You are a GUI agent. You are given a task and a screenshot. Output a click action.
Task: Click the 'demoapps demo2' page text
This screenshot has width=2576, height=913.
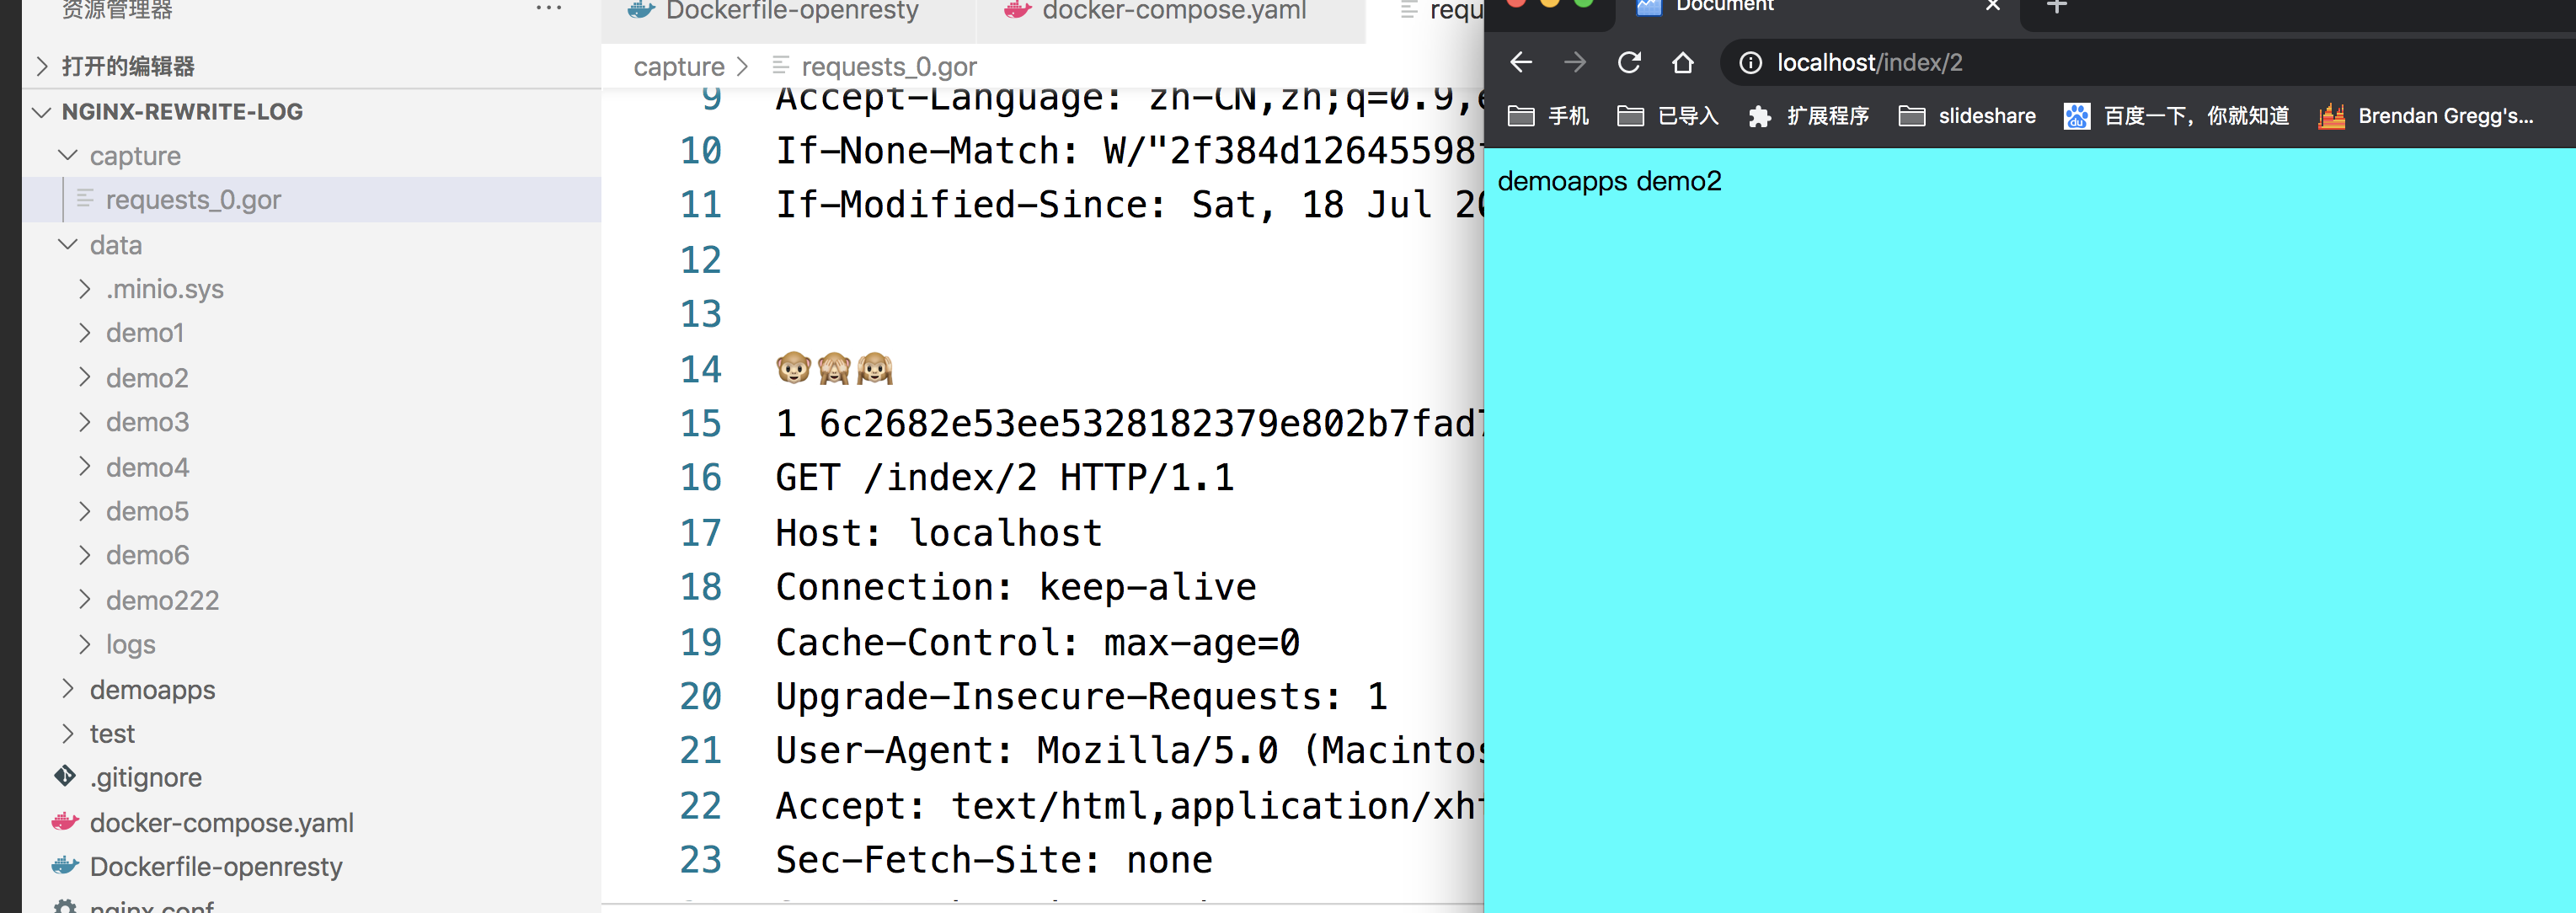coord(1609,181)
